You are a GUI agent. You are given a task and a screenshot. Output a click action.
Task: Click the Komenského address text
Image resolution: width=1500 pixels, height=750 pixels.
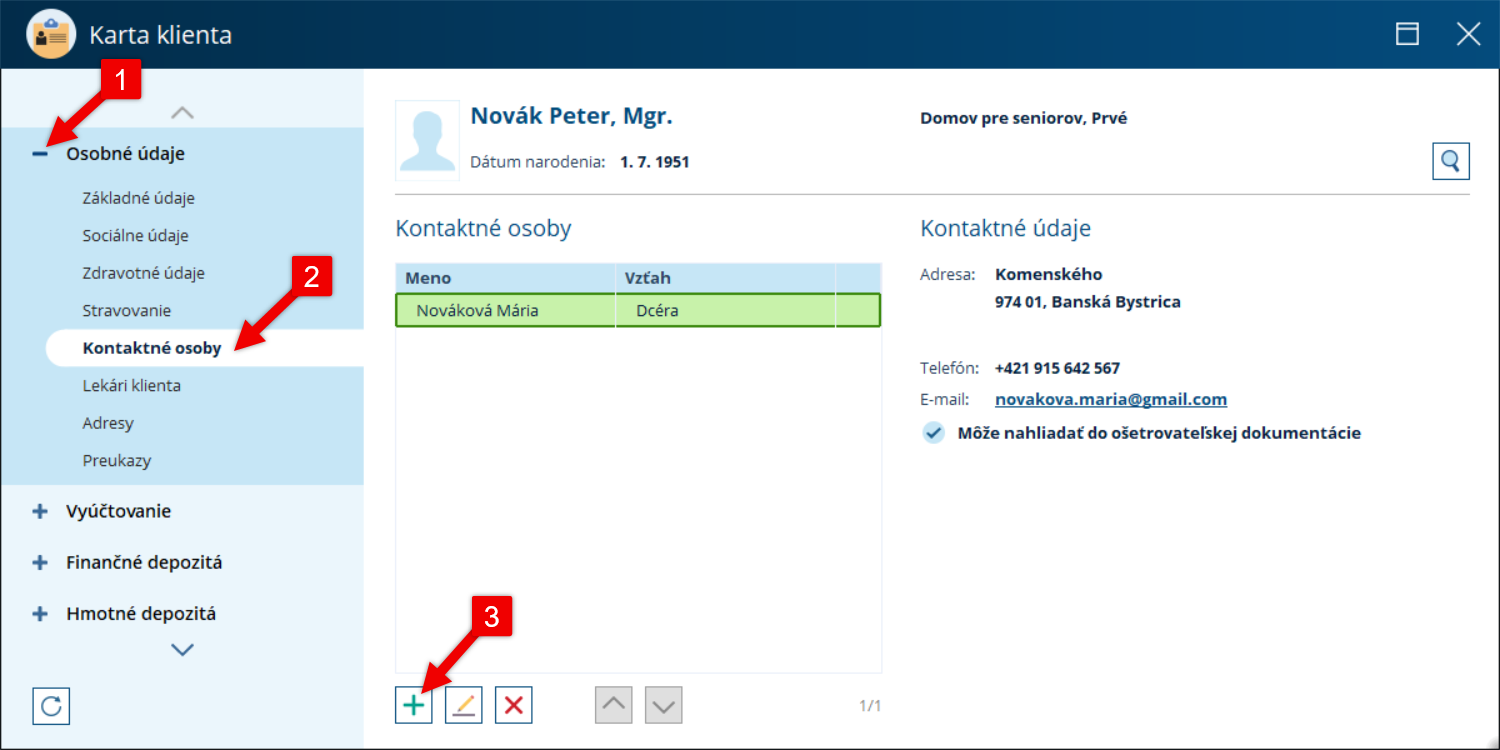pos(1049,274)
